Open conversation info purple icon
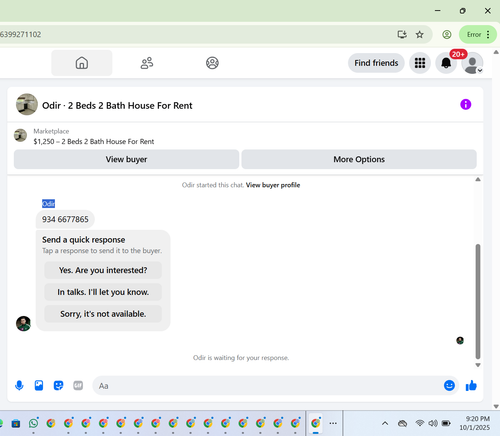 pos(465,104)
